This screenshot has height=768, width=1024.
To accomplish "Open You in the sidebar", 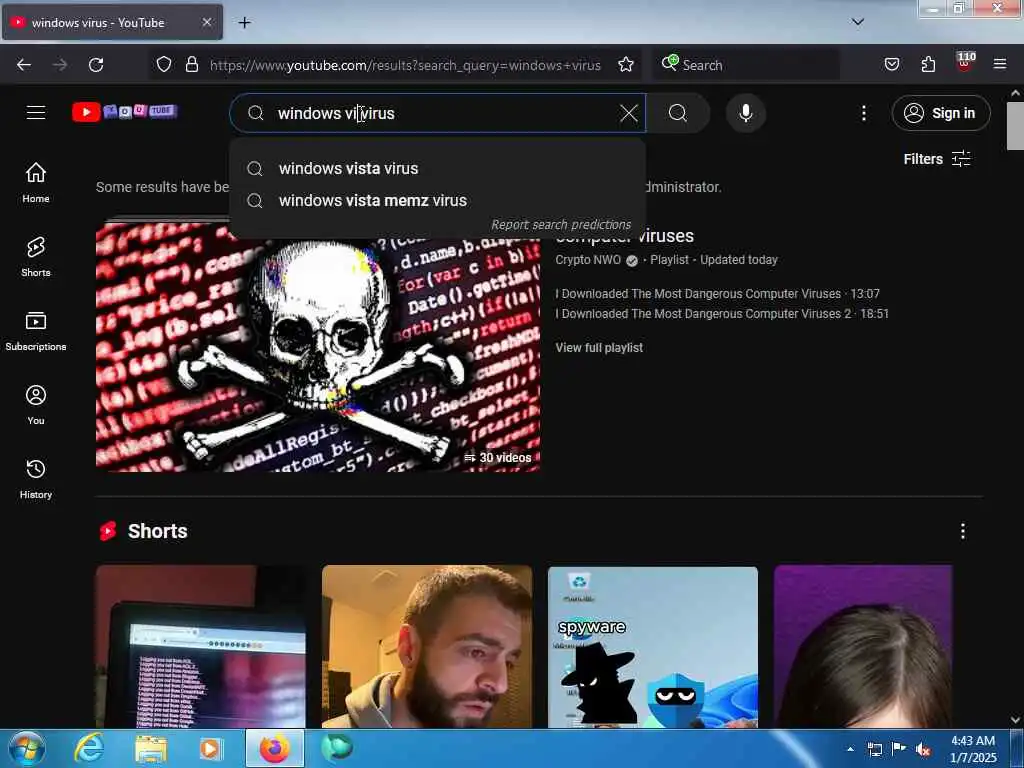I will 36,405.
